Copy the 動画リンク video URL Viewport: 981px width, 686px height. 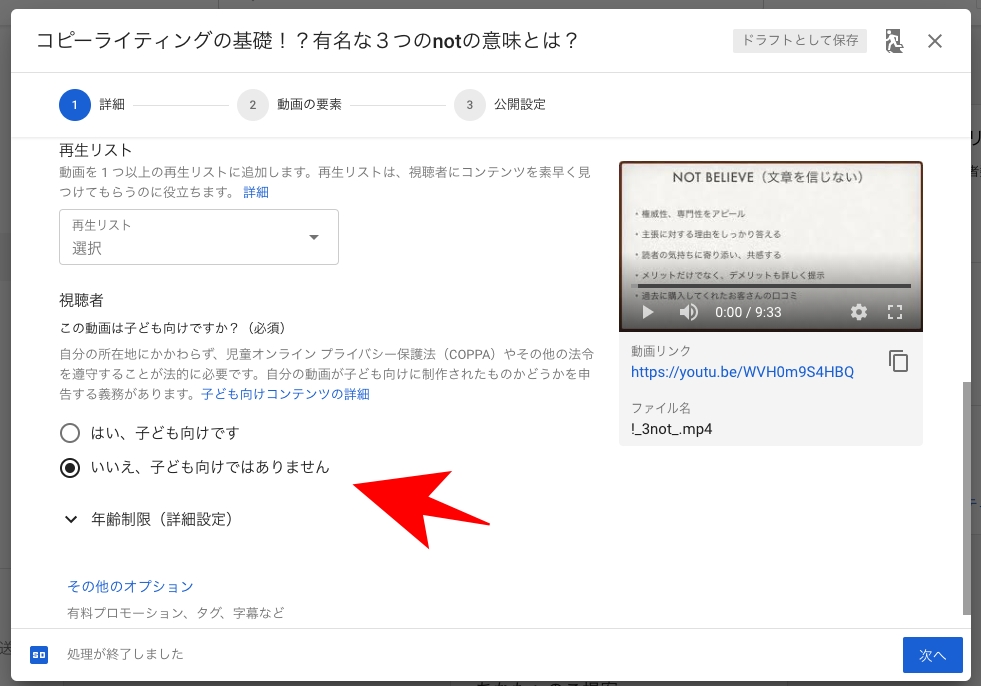[898, 362]
